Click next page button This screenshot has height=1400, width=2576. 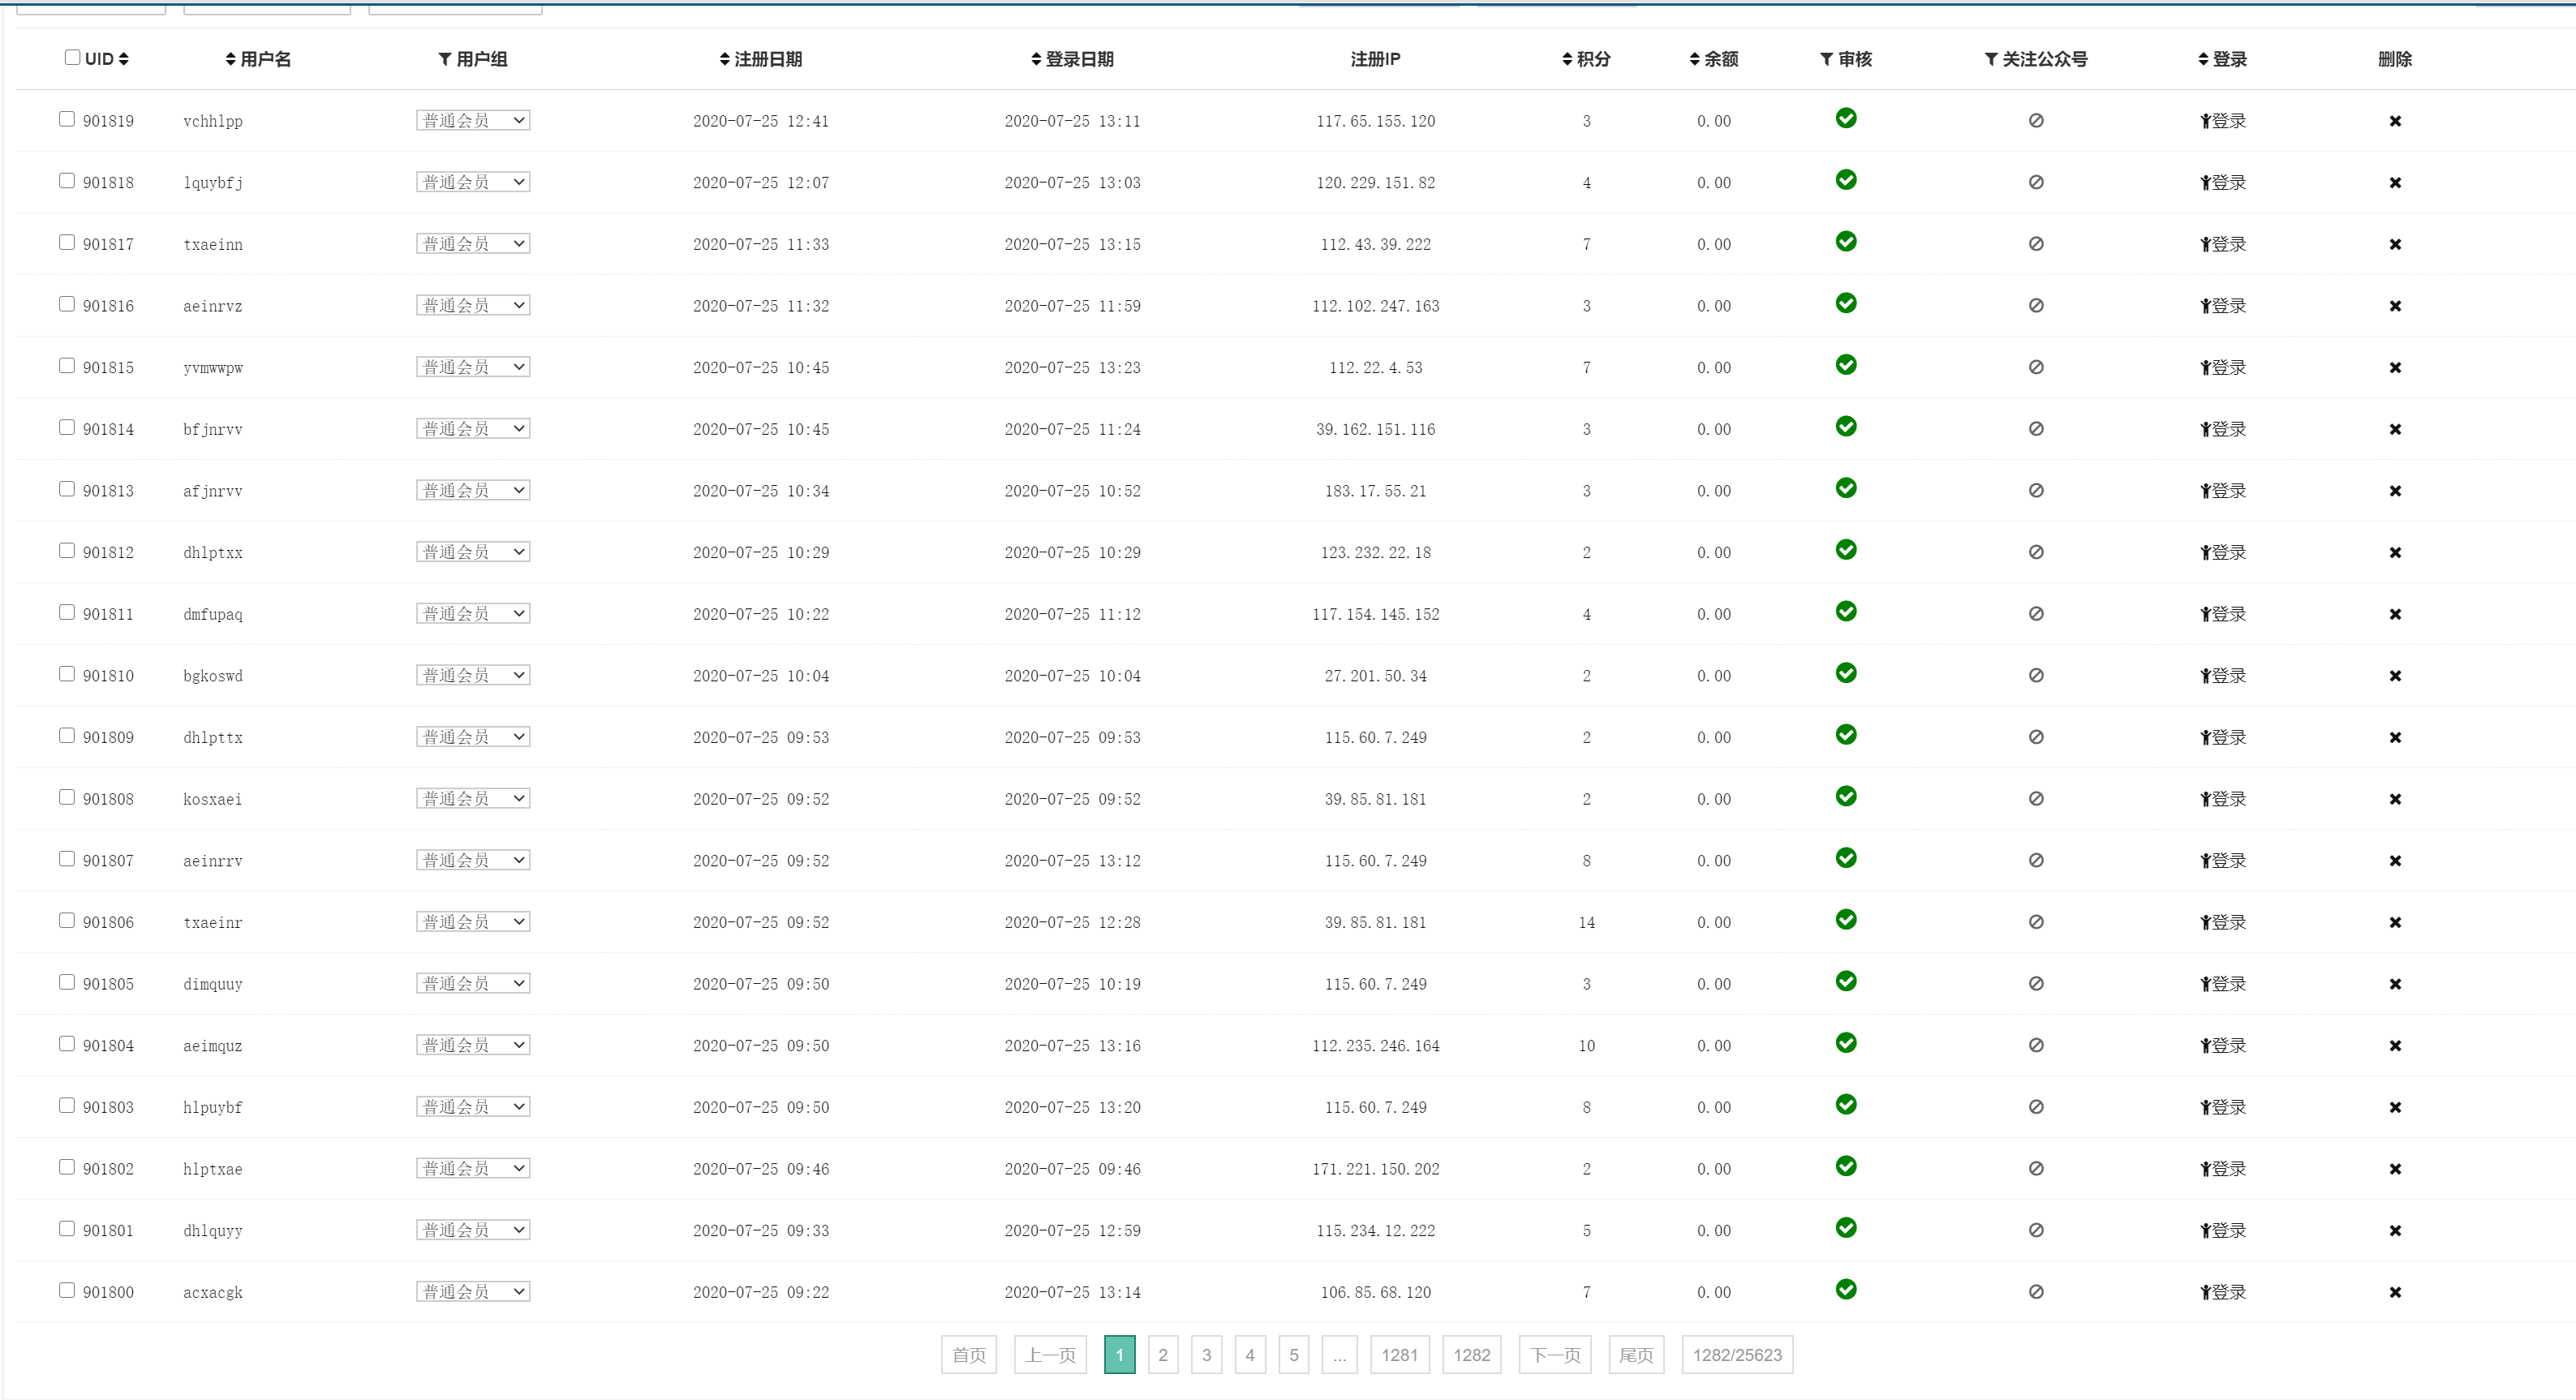pyautogui.click(x=1554, y=1355)
